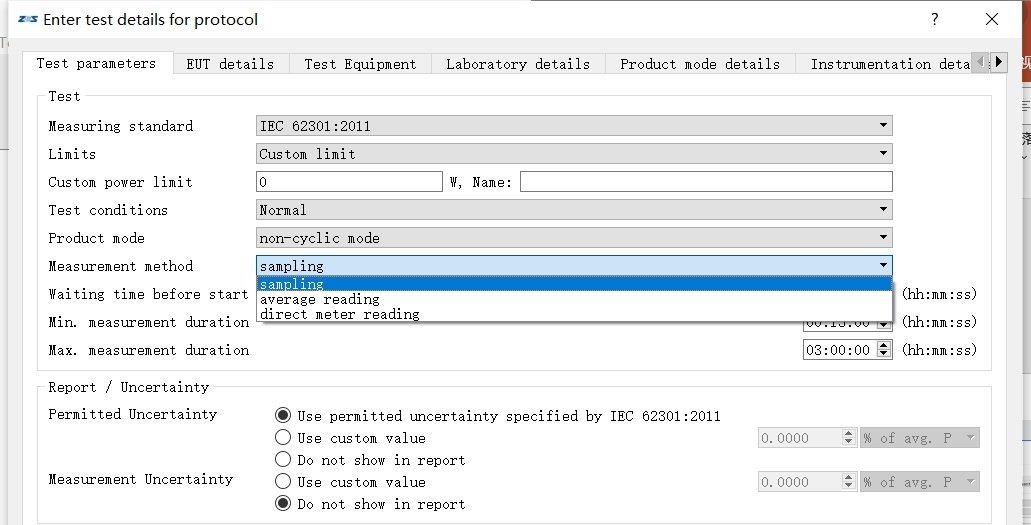
Task: Choose 'average reading' from the list
Action: (320, 299)
